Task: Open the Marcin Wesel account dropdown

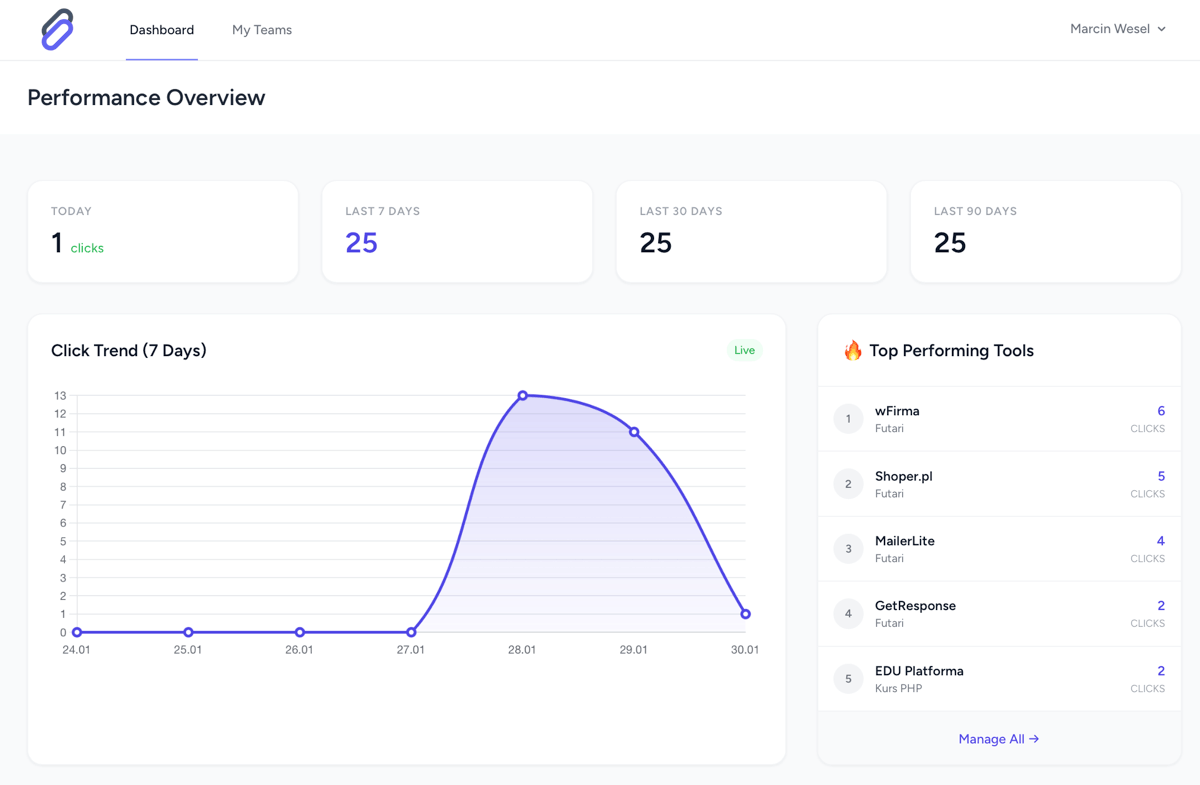Action: [x=1117, y=29]
